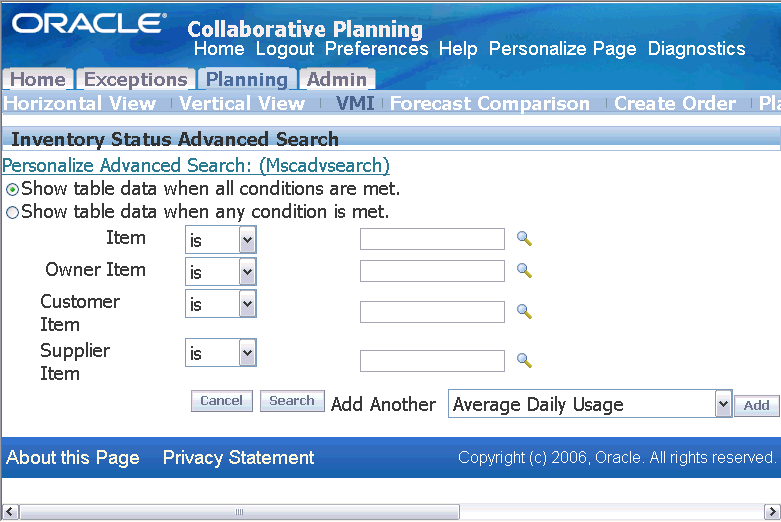
Task: Open the Vertical View subtab
Action: 242,103
